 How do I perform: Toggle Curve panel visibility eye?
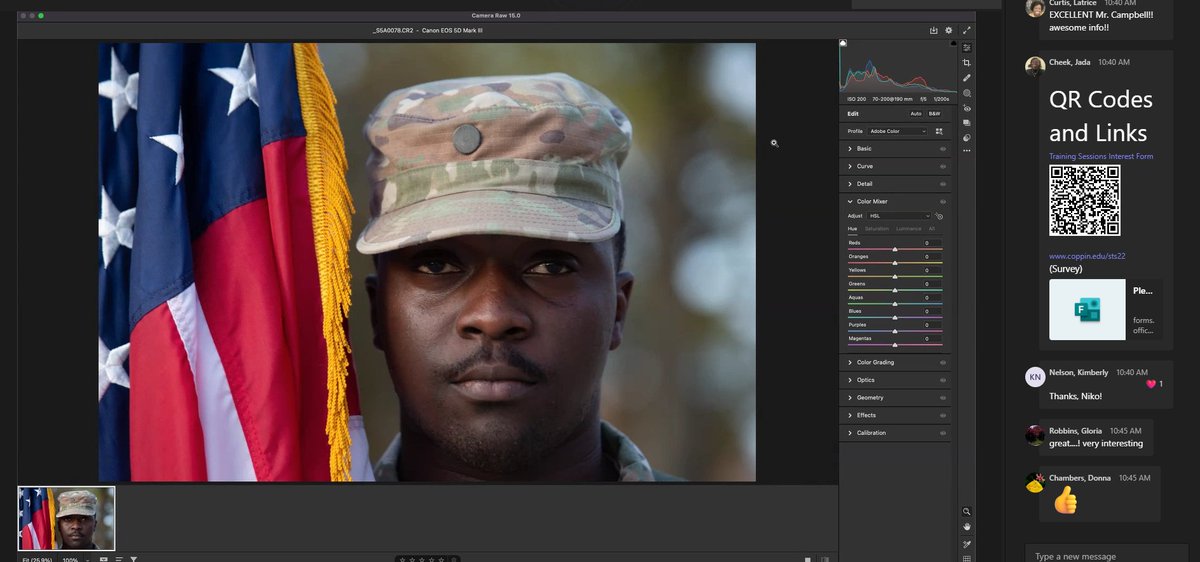point(942,166)
